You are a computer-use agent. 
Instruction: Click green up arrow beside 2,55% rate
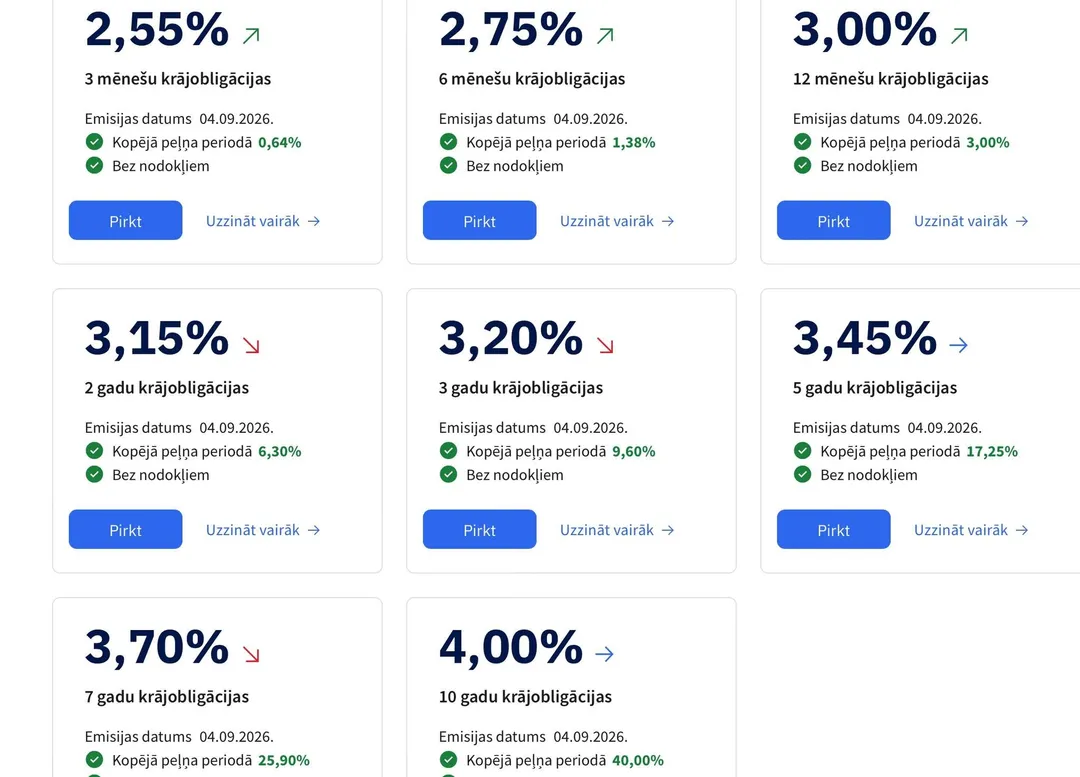point(251,35)
